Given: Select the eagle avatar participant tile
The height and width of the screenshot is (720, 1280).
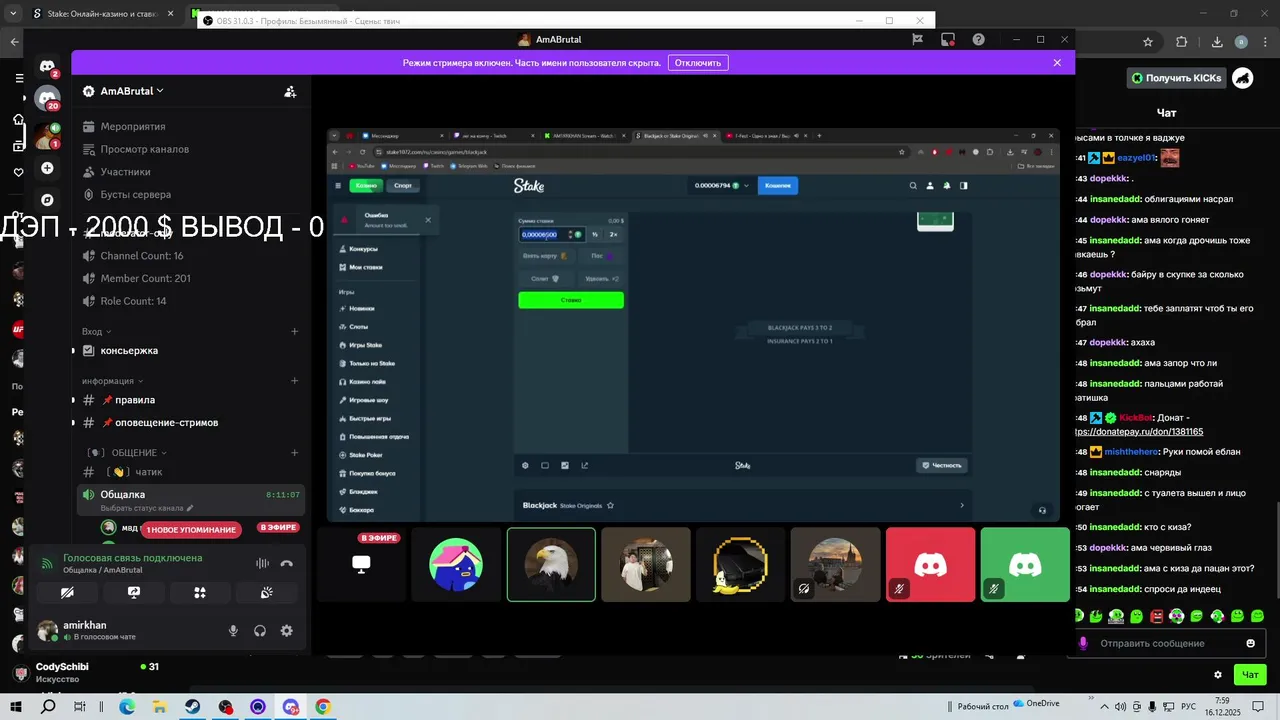Looking at the screenshot, I should pyautogui.click(x=551, y=565).
